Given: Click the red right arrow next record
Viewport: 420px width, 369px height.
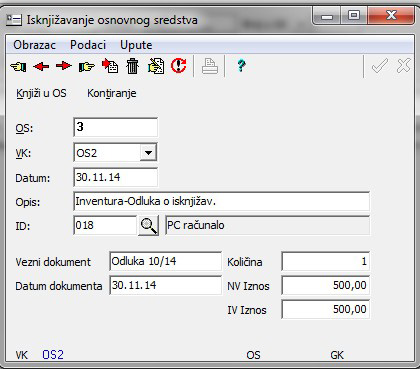Looking at the screenshot, I should click(64, 66).
